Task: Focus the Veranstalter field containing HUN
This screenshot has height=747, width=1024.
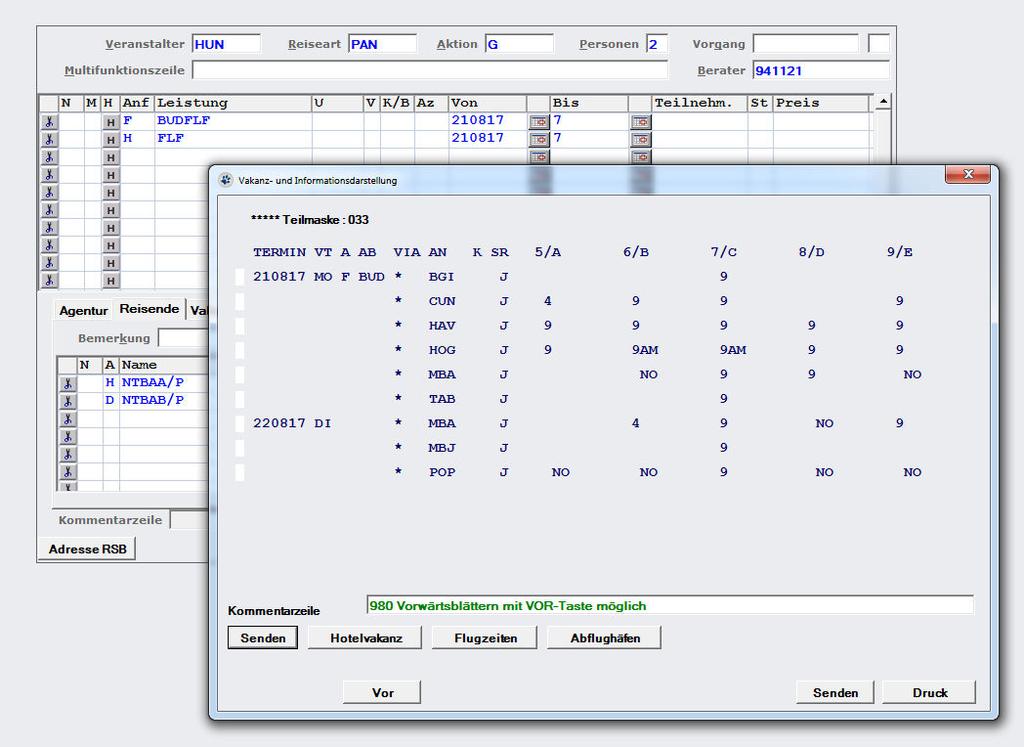Action: (226, 44)
